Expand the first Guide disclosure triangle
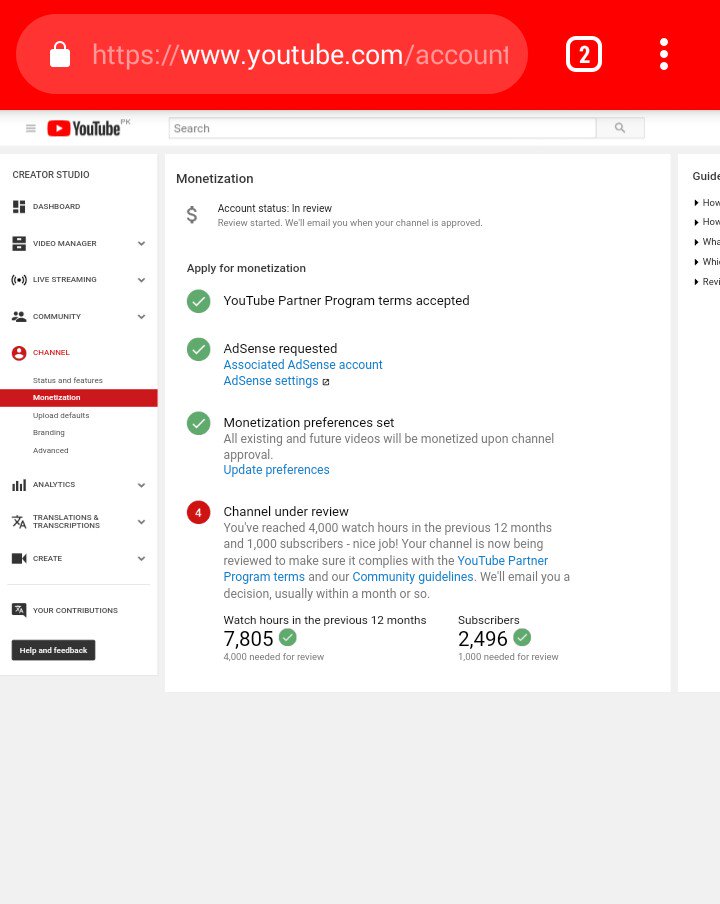 coord(696,202)
